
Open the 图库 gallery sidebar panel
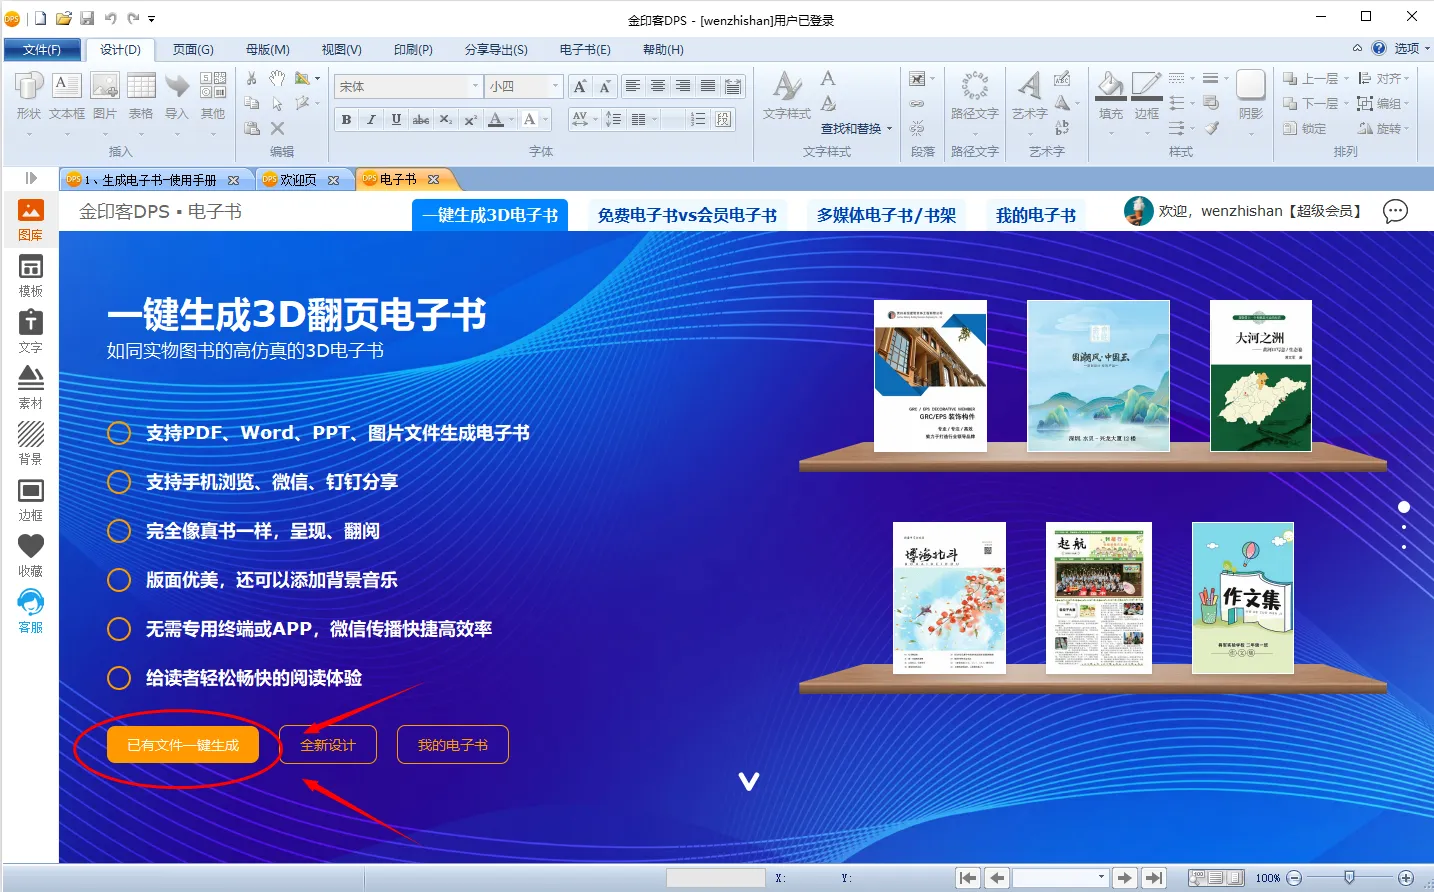pos(30,219)
